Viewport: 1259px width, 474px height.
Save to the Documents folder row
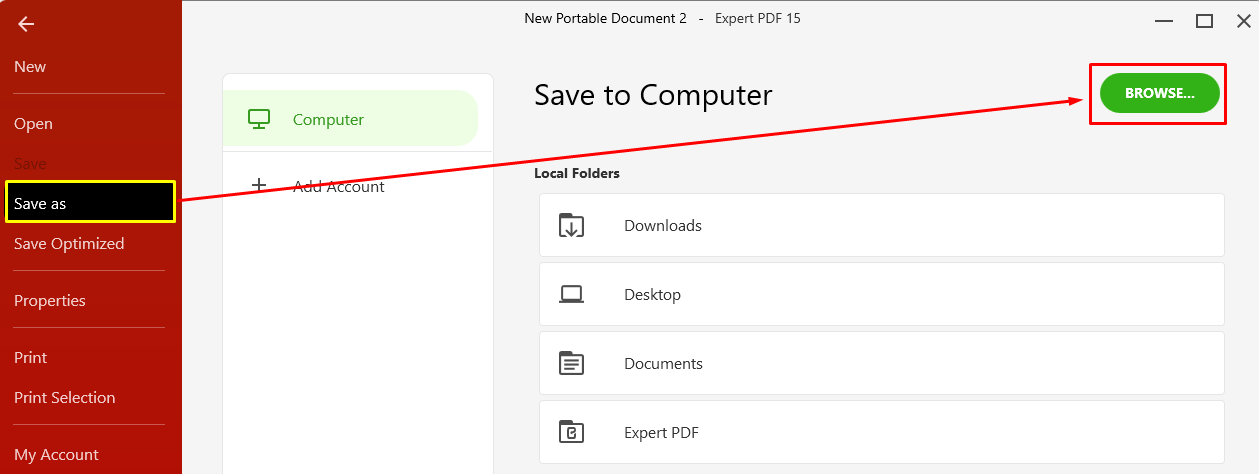(x=882, y=363)
